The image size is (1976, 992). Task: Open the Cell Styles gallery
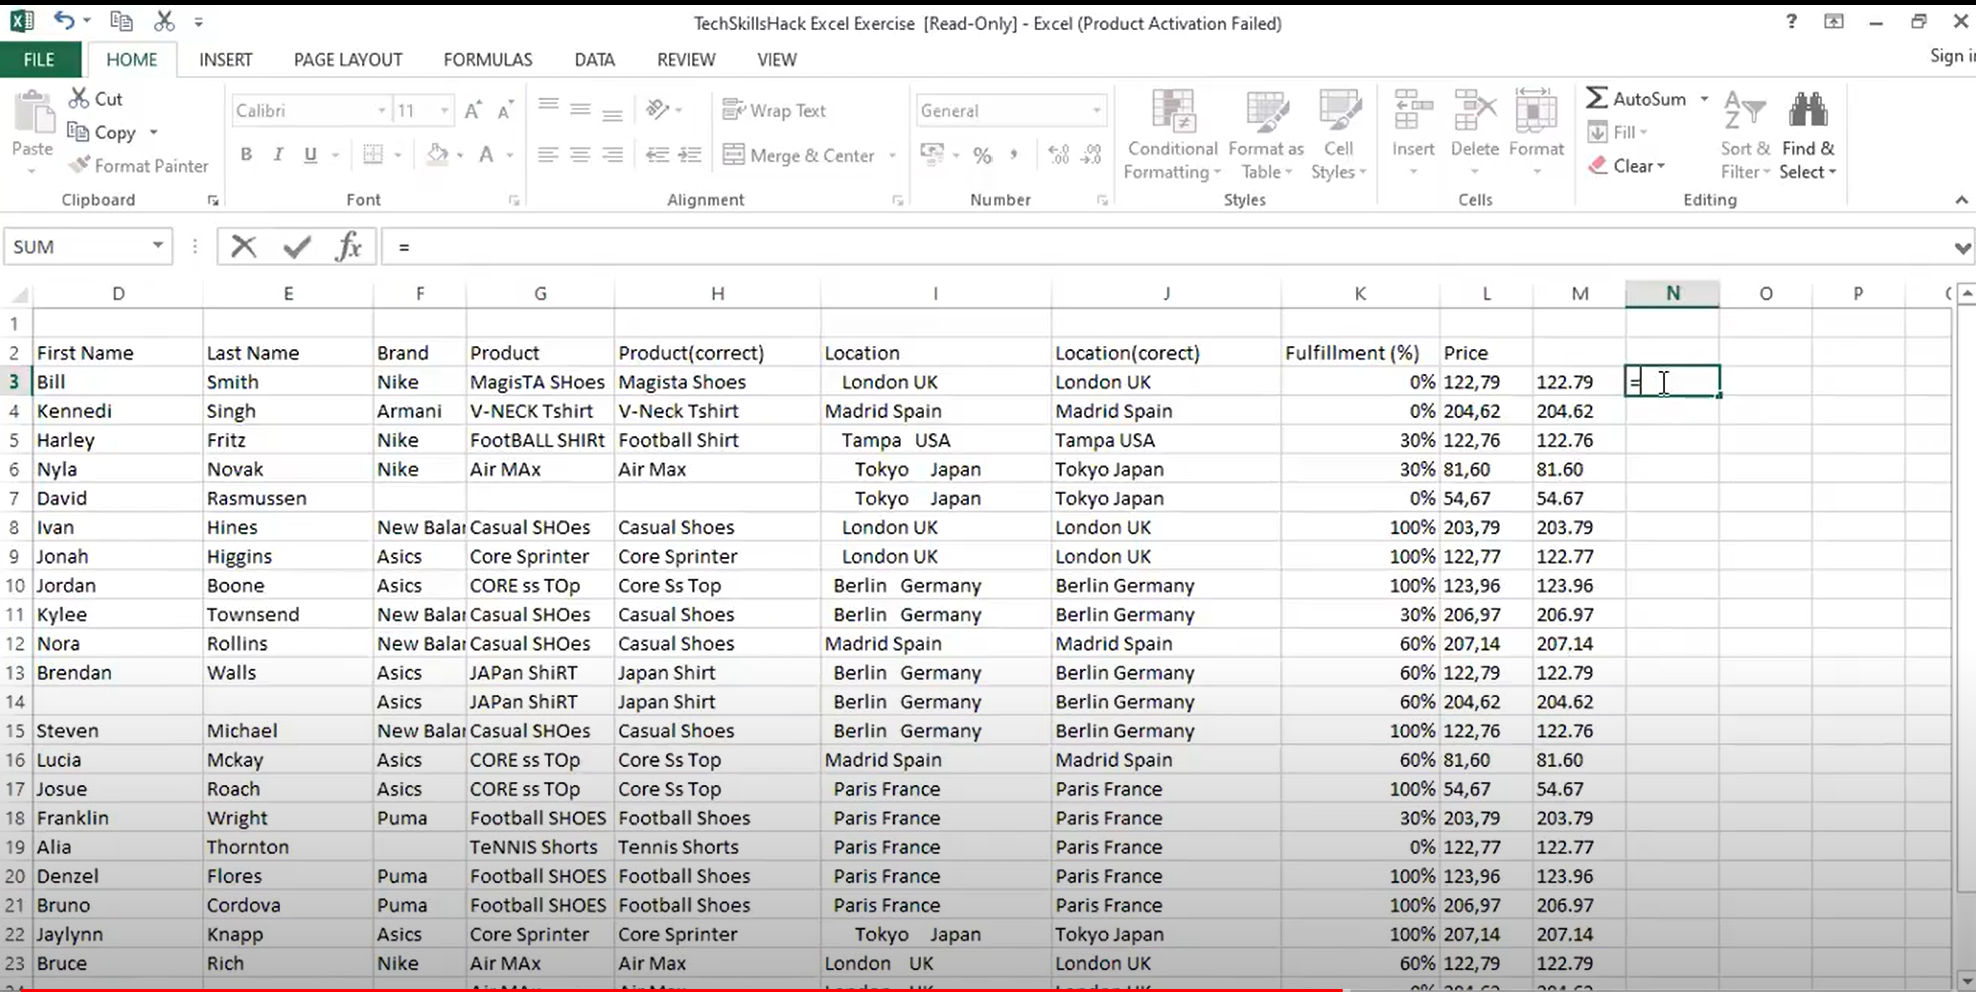[1338, 135]
